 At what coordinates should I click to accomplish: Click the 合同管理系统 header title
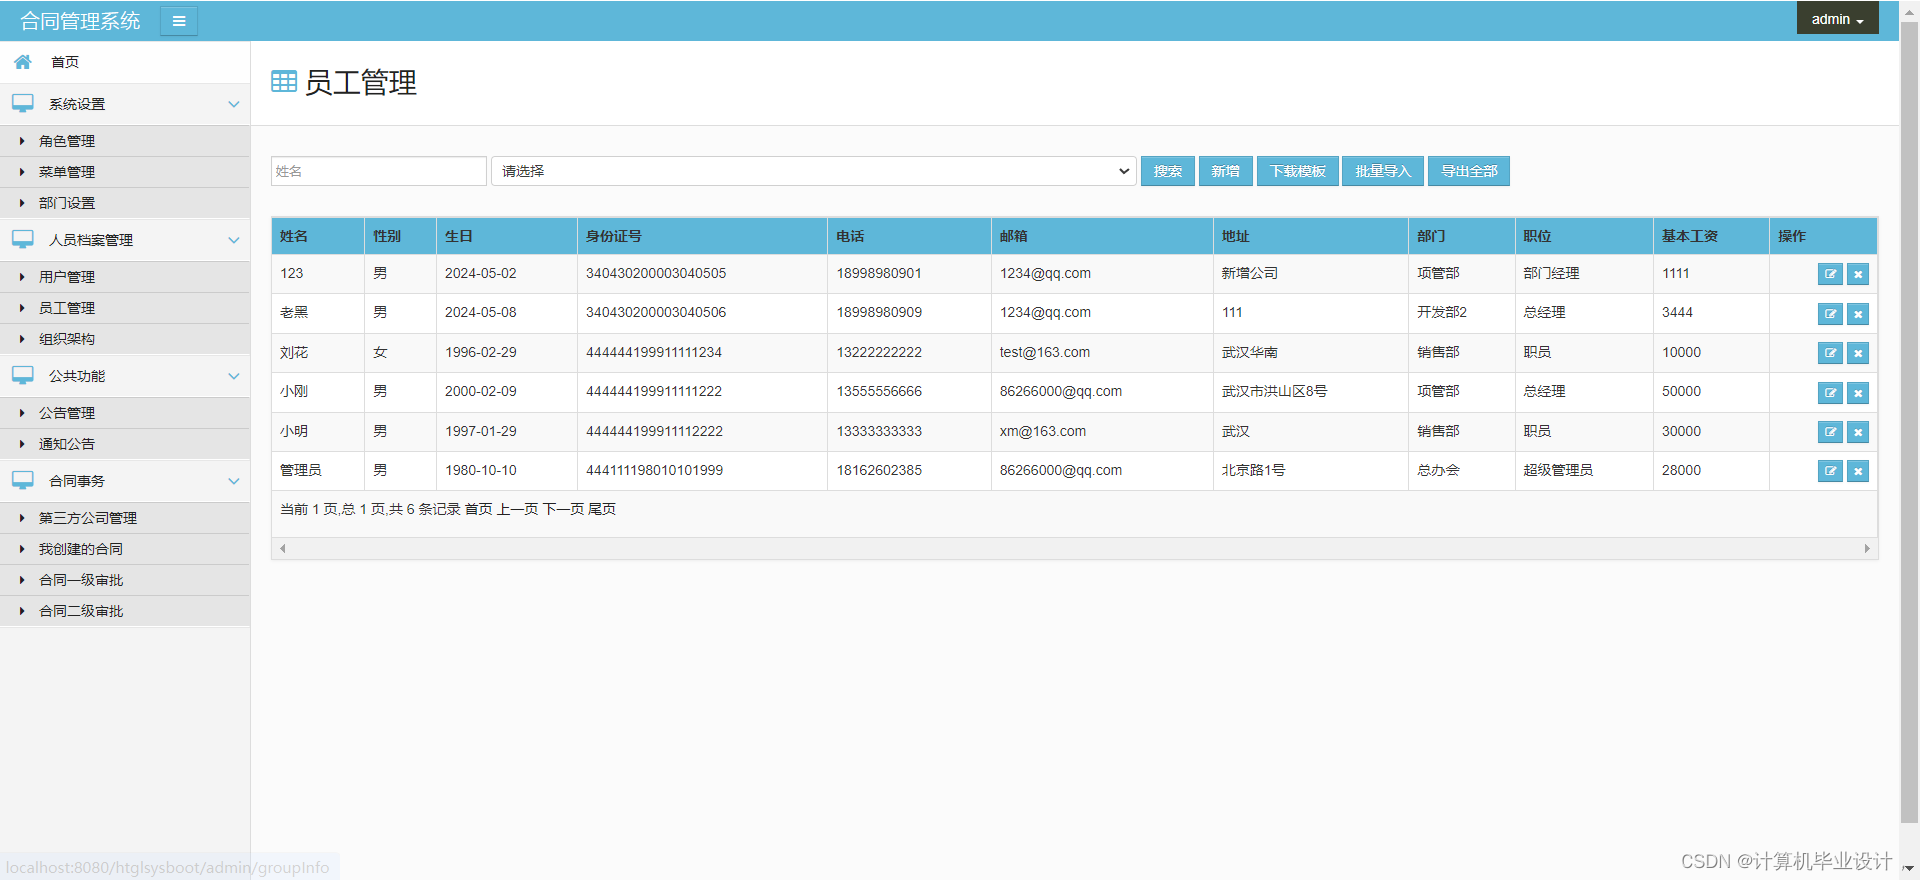click(80, 21)
